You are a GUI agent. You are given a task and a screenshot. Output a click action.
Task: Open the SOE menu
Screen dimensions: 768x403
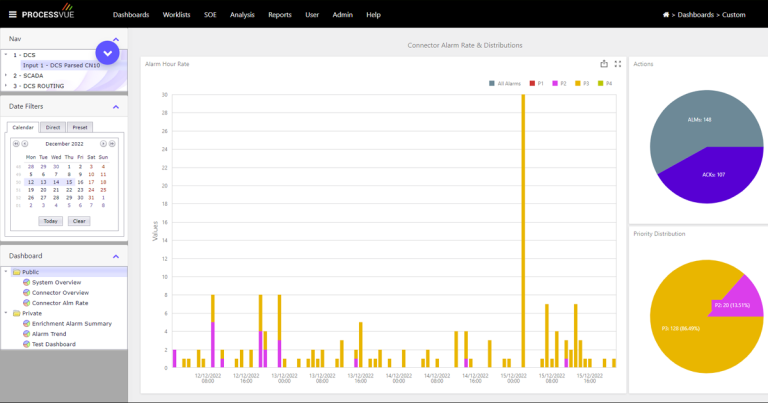210,15
